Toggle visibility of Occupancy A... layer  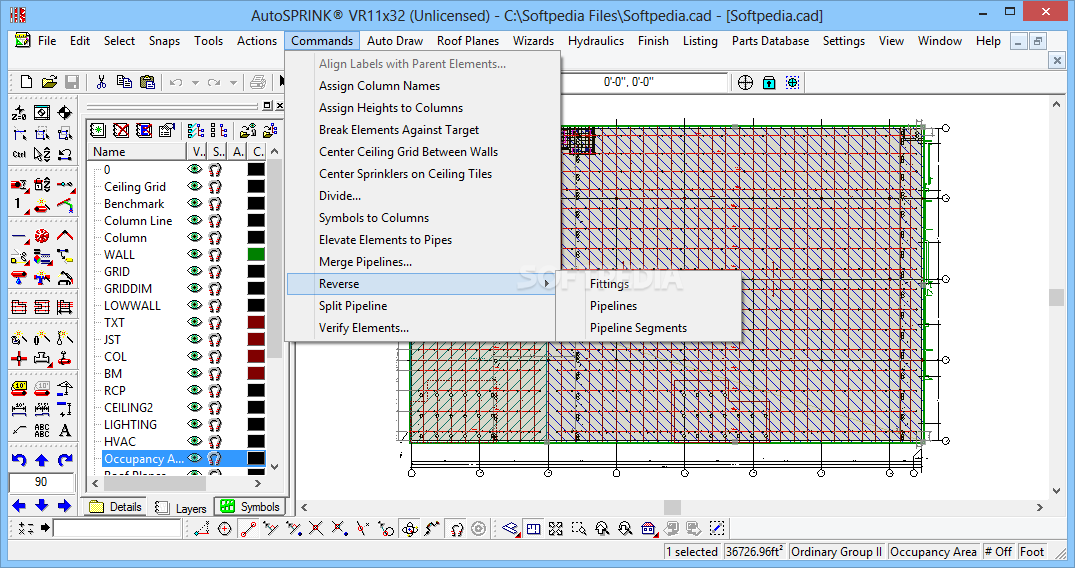coord(195,458)
